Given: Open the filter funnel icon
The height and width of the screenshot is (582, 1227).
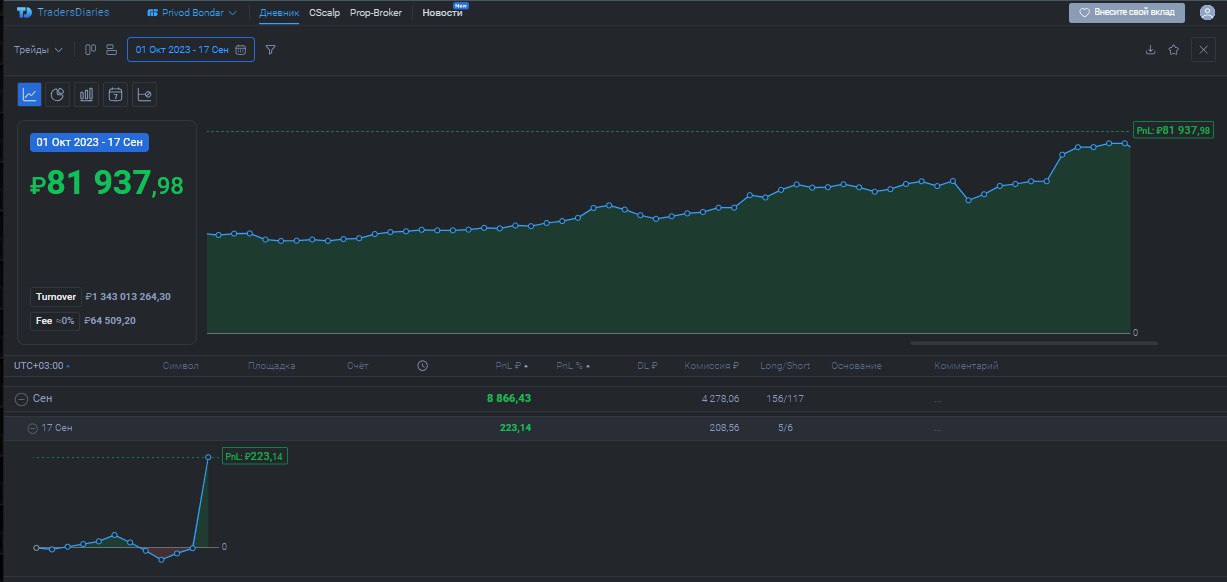Looking at the screenshot, I should [271, 50].
